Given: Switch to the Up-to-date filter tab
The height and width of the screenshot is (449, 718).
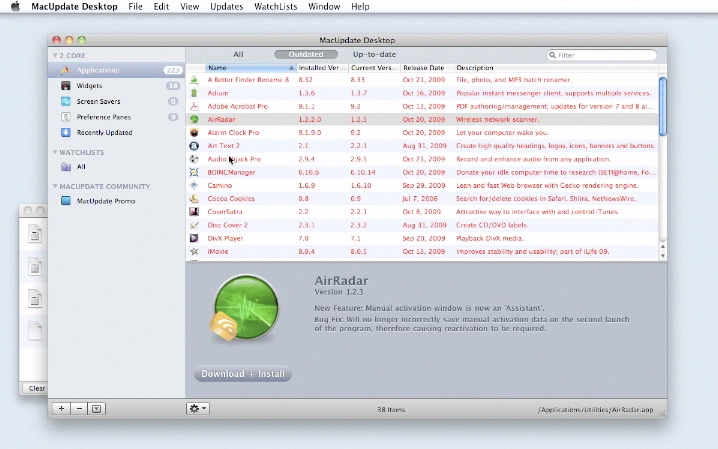Looking at the screenshot, I should 374,54.
